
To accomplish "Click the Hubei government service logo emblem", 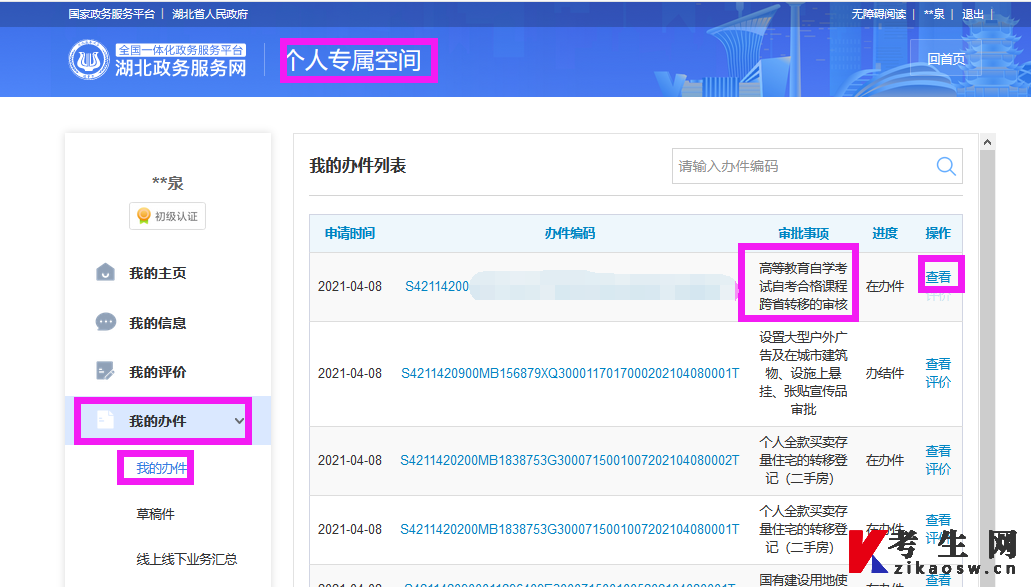I will (x=88, y=60).
